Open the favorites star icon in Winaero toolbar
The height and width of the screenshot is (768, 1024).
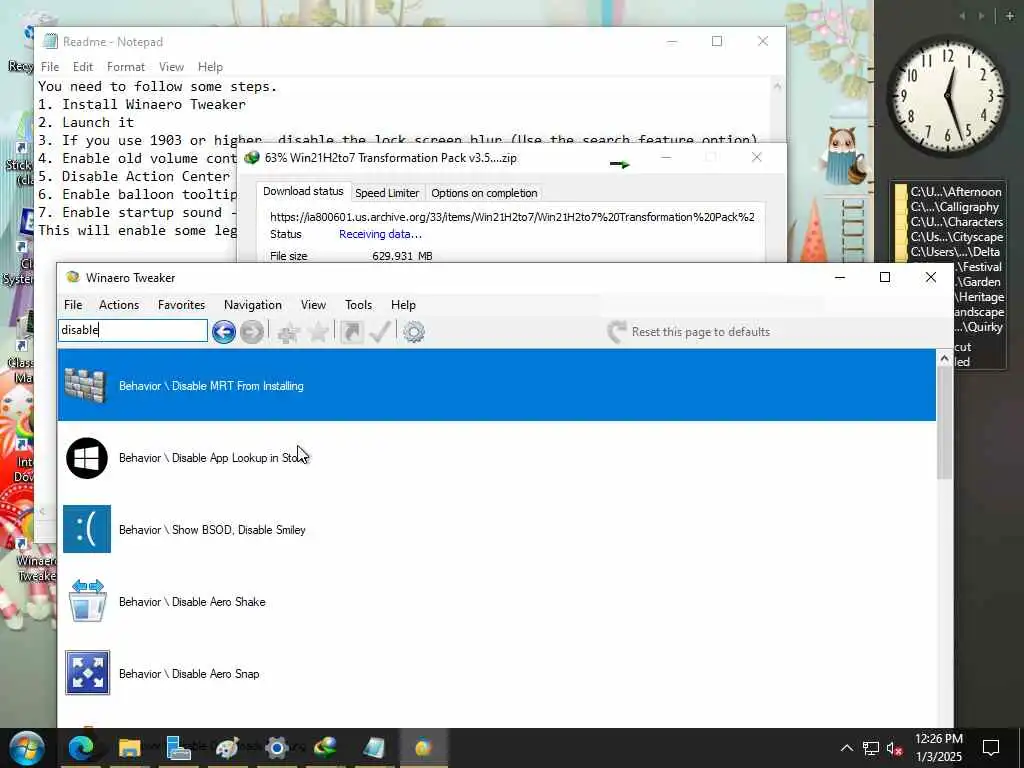click(318, 332)
